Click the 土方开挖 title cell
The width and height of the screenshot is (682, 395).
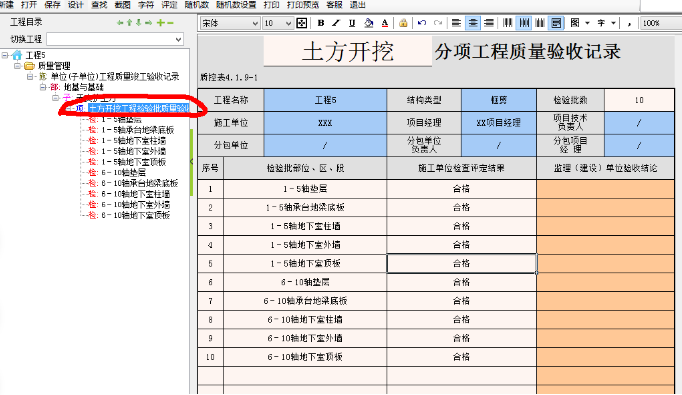[x=348, y=51]
